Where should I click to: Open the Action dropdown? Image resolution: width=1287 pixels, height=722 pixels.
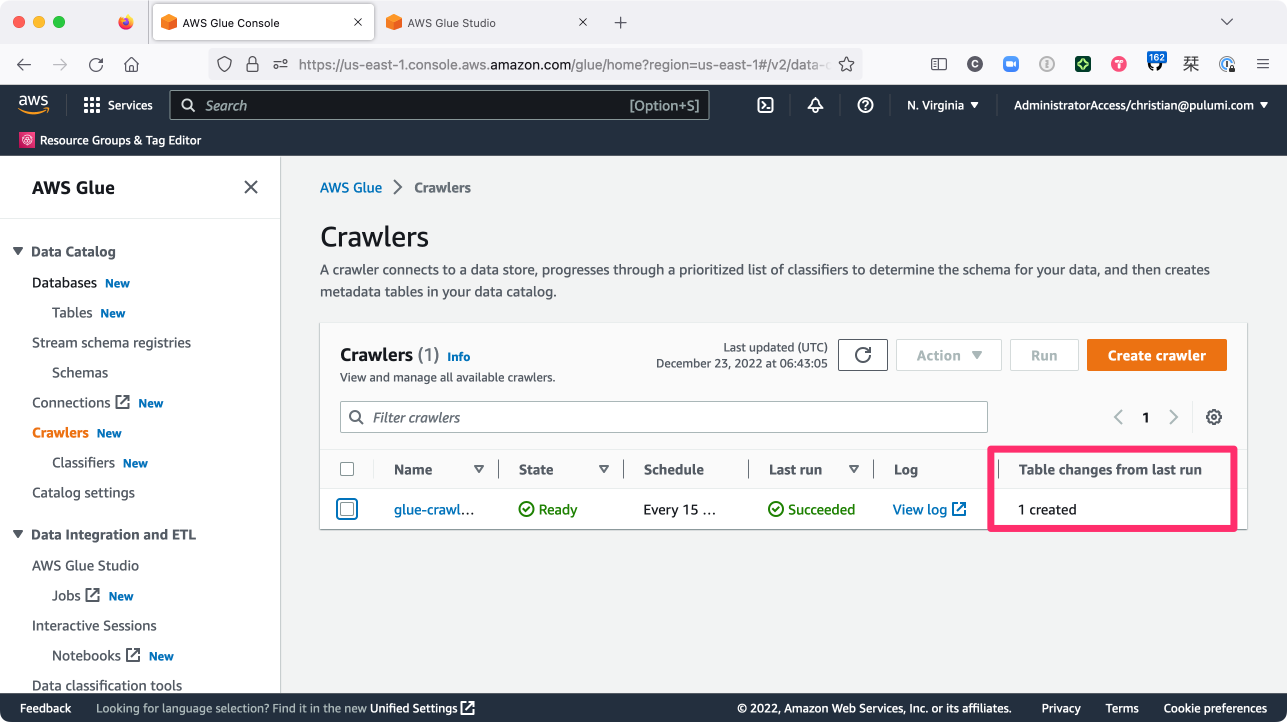point(949,355)
